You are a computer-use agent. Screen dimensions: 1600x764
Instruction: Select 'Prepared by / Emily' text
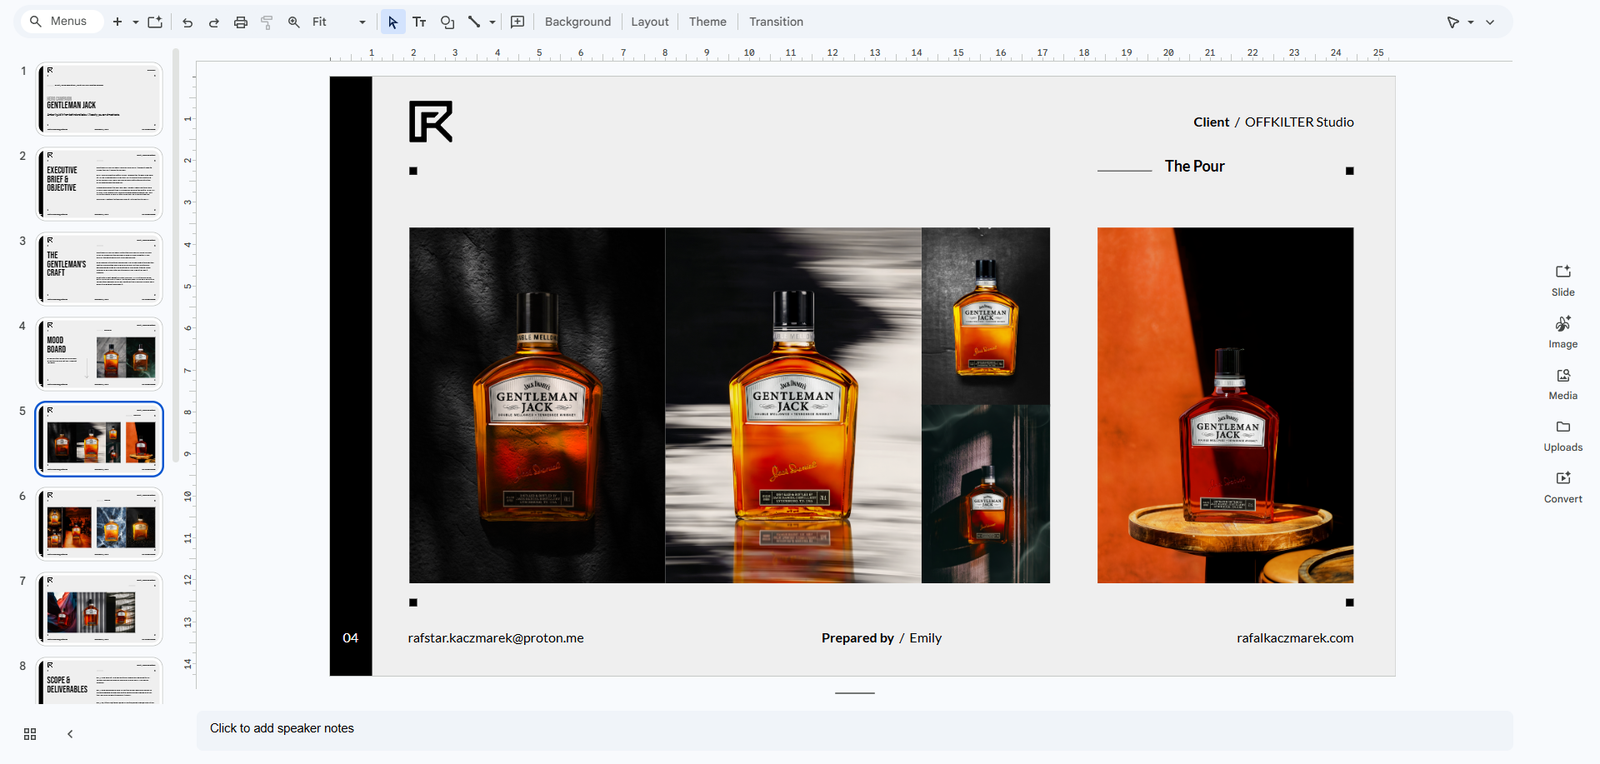(x=881, y=638)
